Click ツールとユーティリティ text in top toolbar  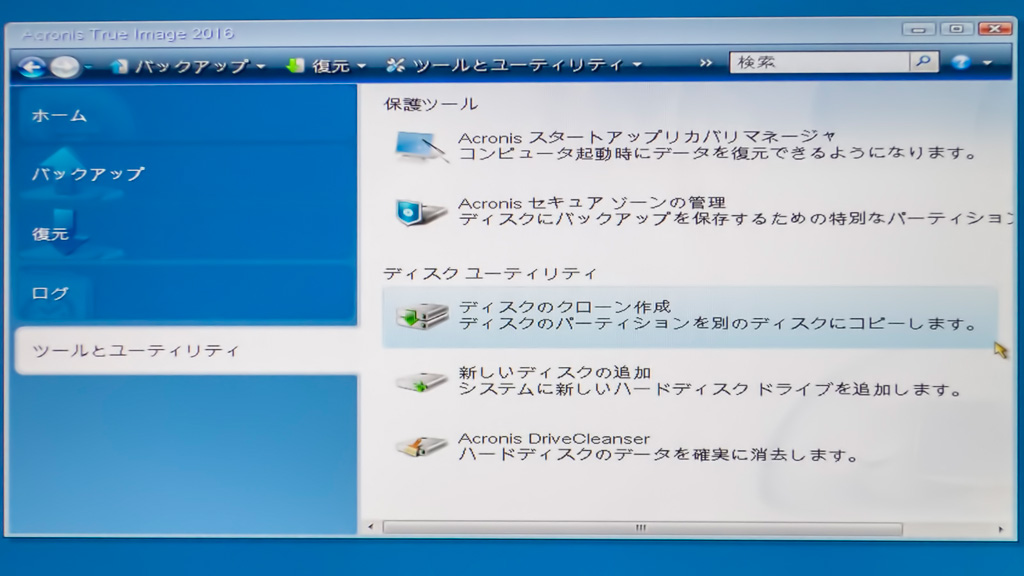click(x=518, y=65)
